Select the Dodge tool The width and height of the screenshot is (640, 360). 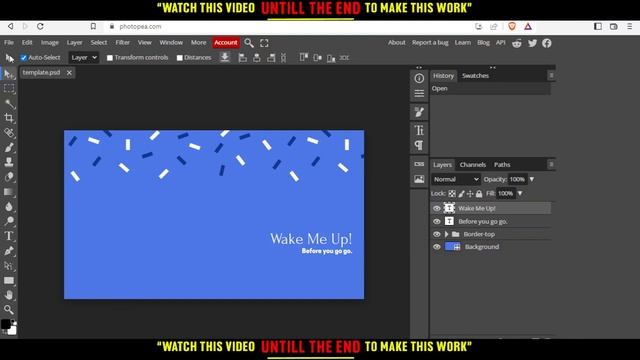click(9, 221)
